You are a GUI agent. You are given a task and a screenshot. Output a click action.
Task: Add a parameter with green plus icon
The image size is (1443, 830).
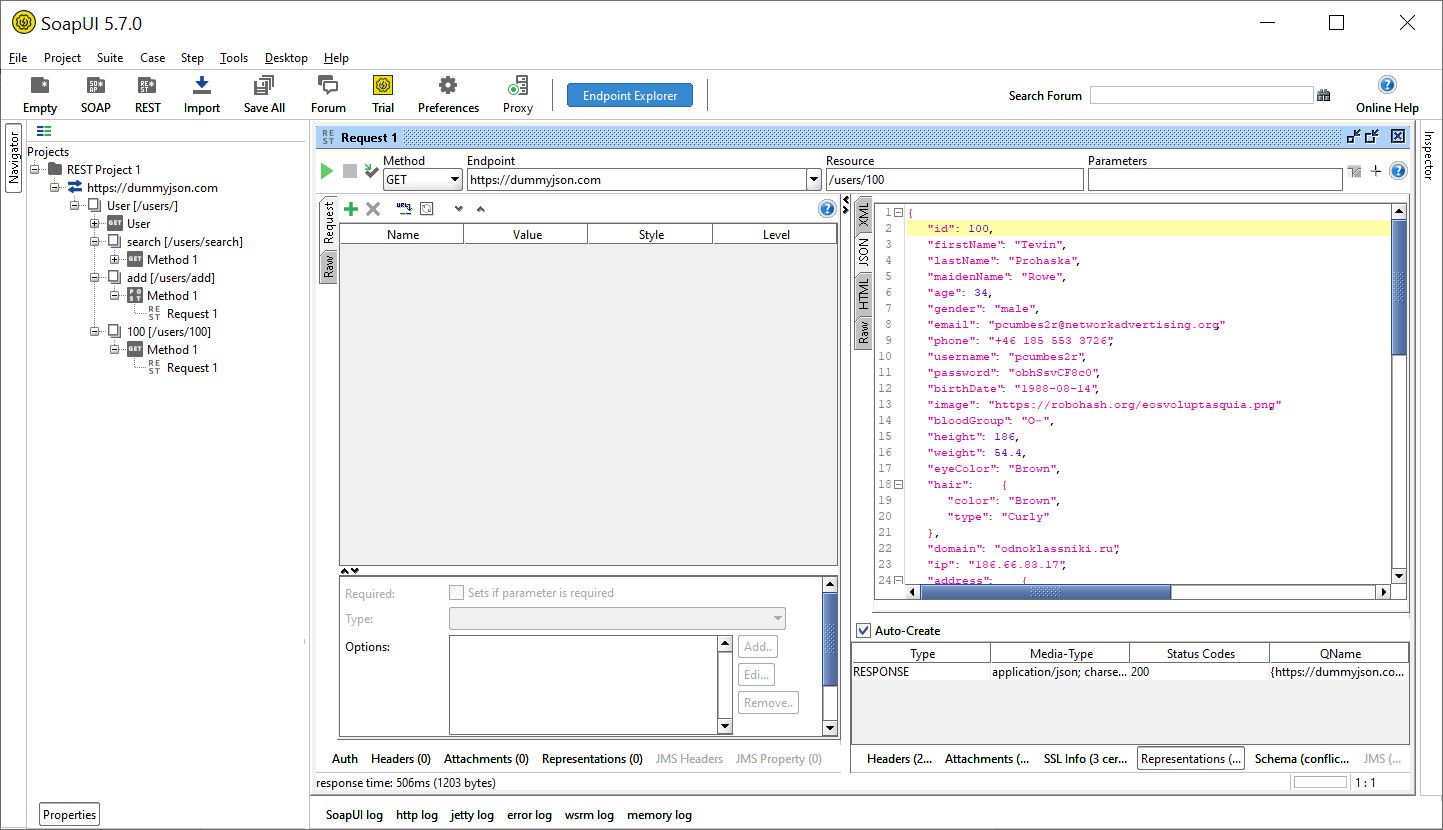coord(350,209)
